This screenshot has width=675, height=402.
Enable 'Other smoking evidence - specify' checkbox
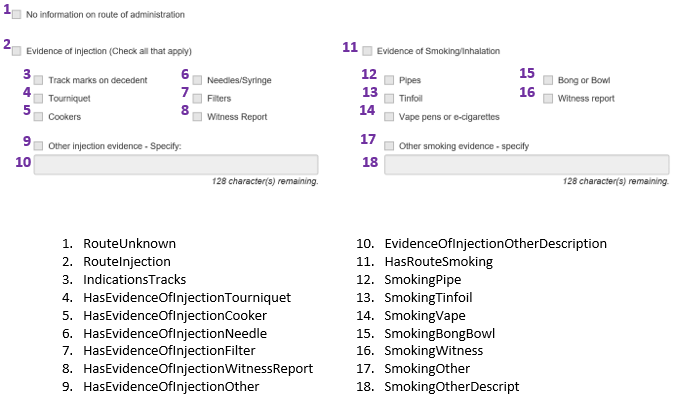pos(389,145)
